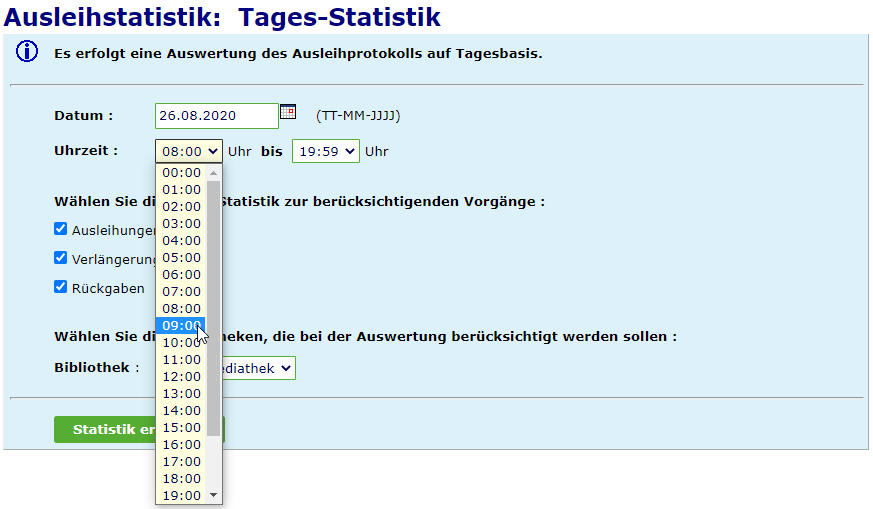Image resolution: width=873 pixels, height=509 pixels.
Task: Click the bold word bis
Action: tap(272, 151)
